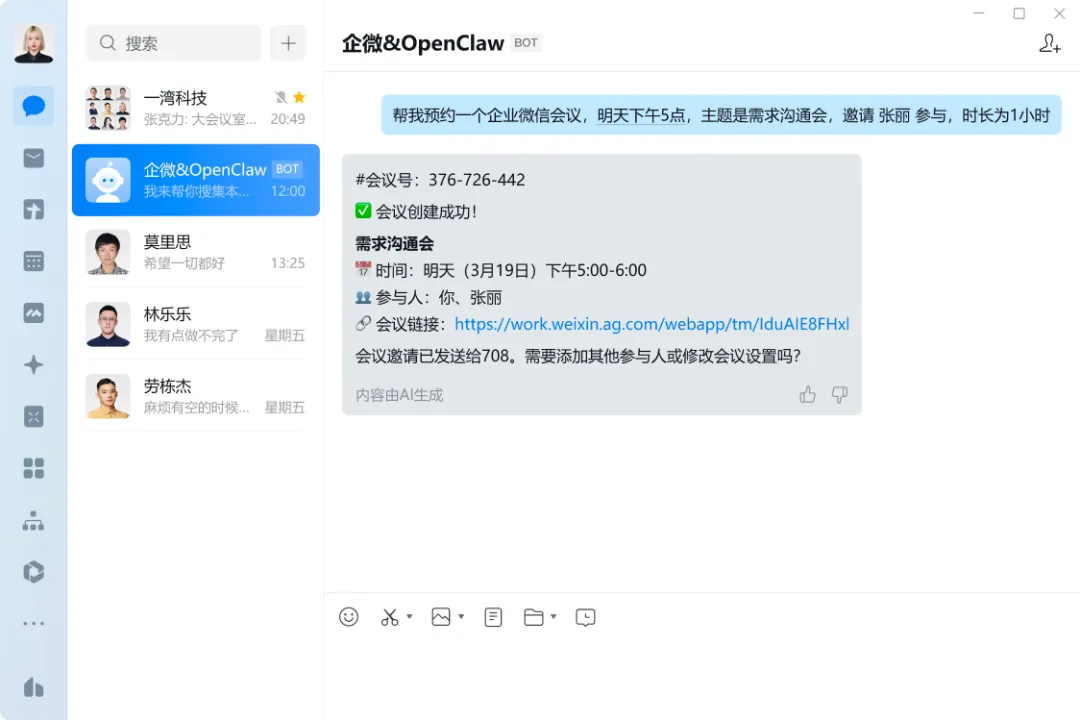
Task: Click the scissors screenshot tool
Action: click(390, 617)
